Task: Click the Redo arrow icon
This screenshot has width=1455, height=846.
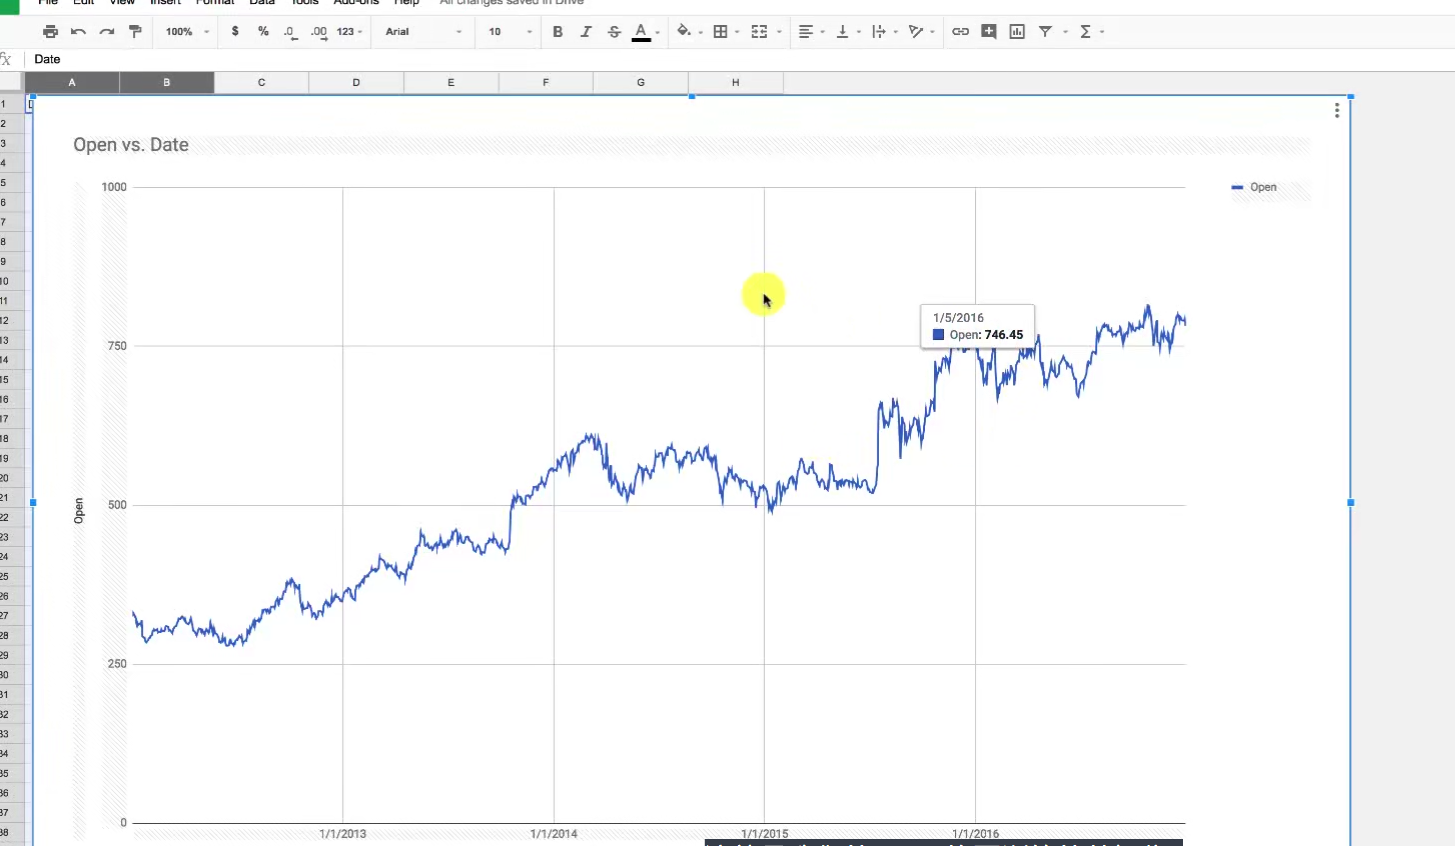Action: point(106,32)
